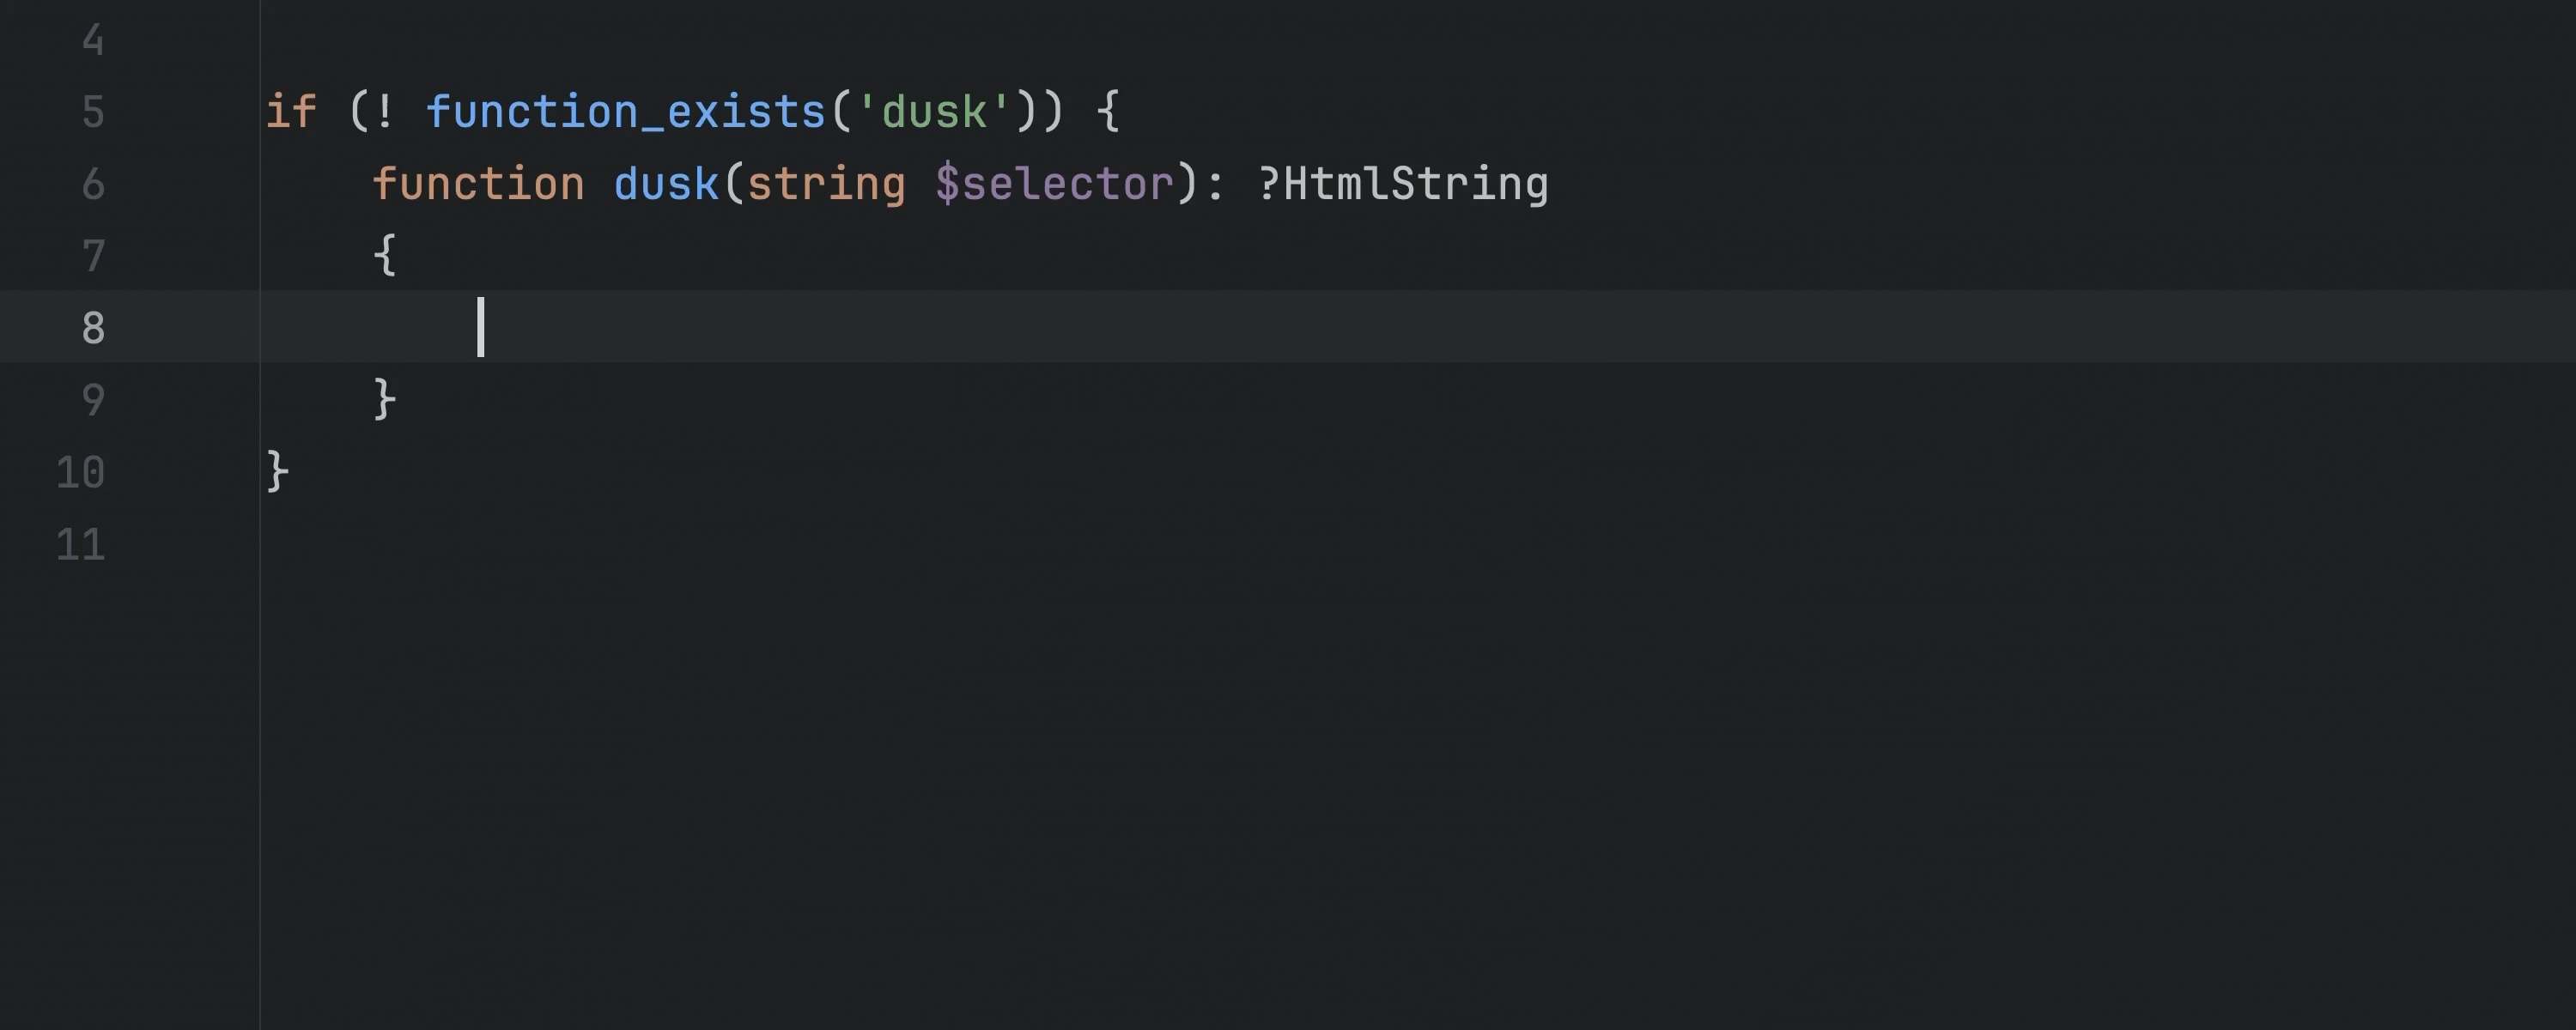Click the 'string' type hint
The image size is (2576, 1030).
(x=826, y=184)
